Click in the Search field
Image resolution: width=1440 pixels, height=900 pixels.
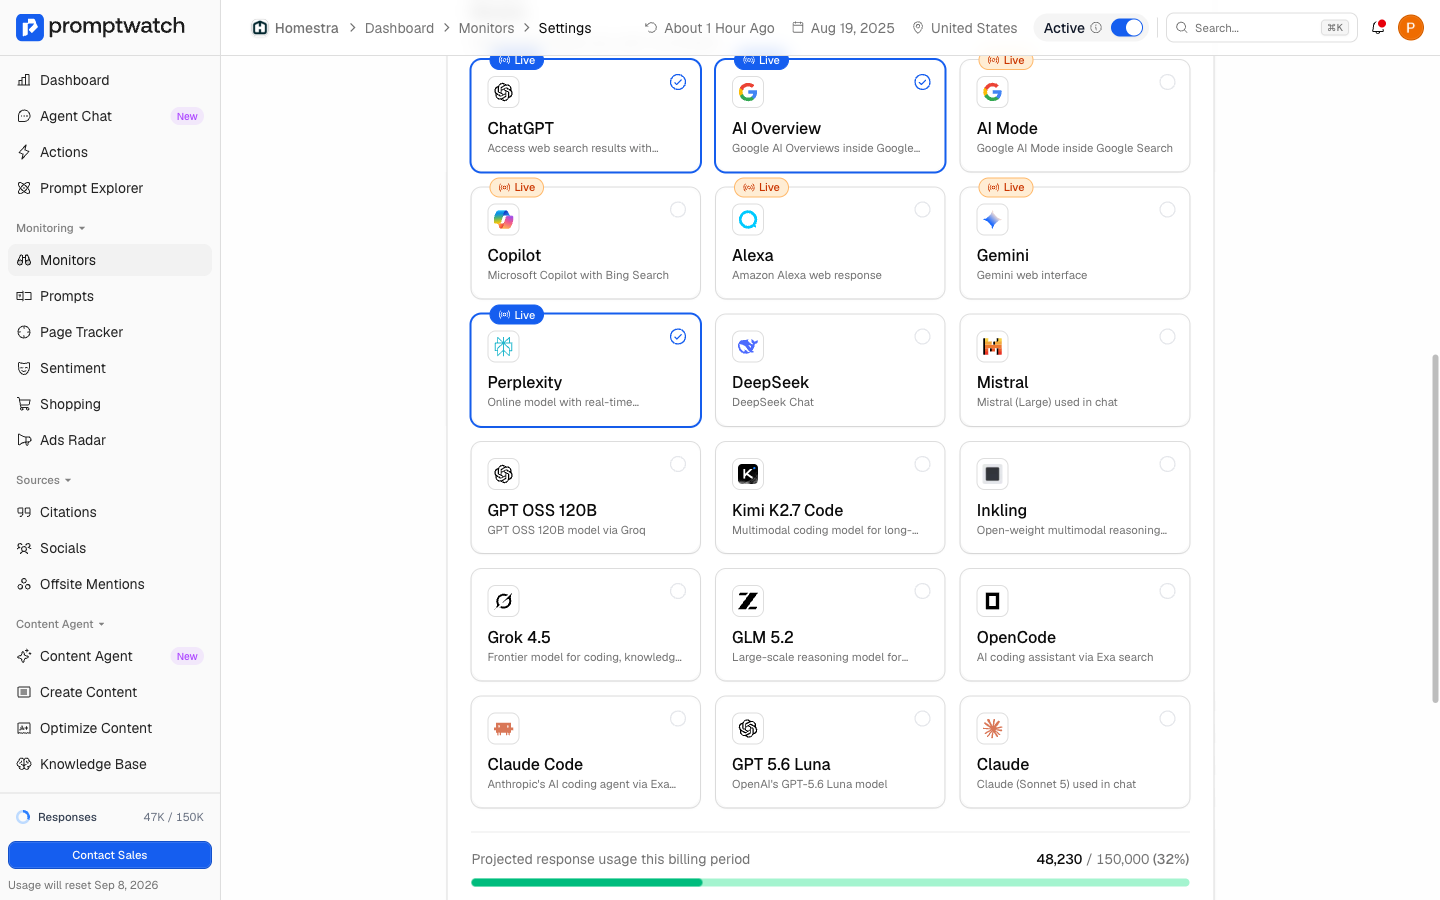(1262, 28)
